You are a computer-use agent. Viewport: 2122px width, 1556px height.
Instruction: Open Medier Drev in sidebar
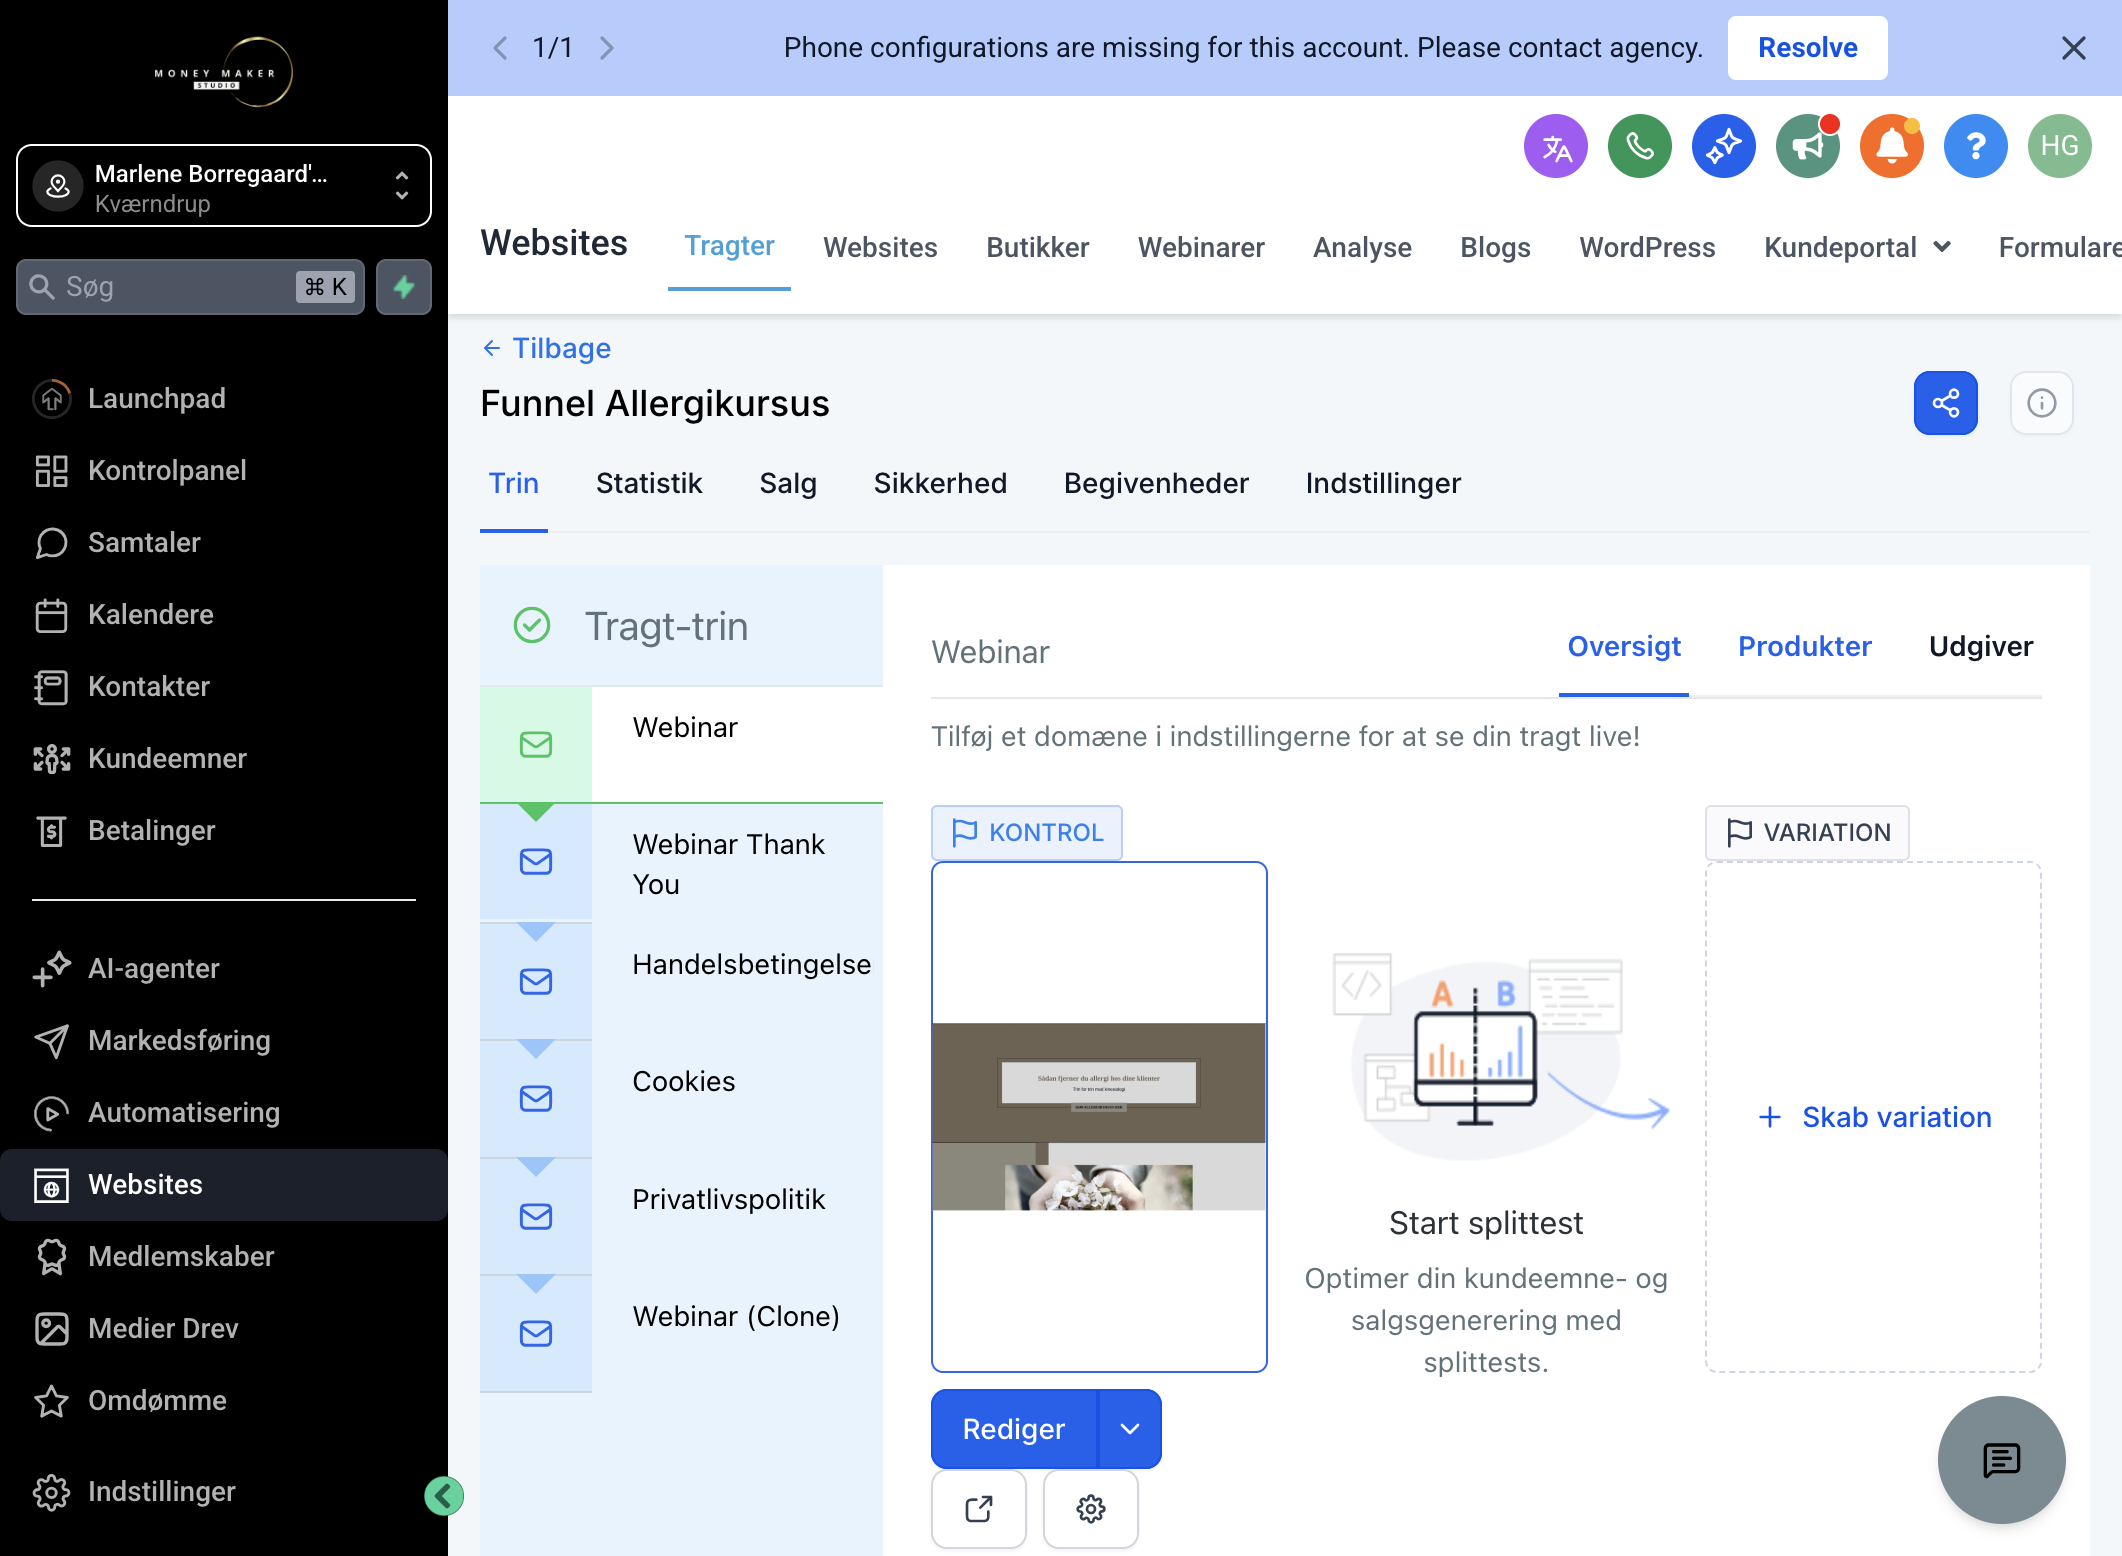pos(224,1328)
